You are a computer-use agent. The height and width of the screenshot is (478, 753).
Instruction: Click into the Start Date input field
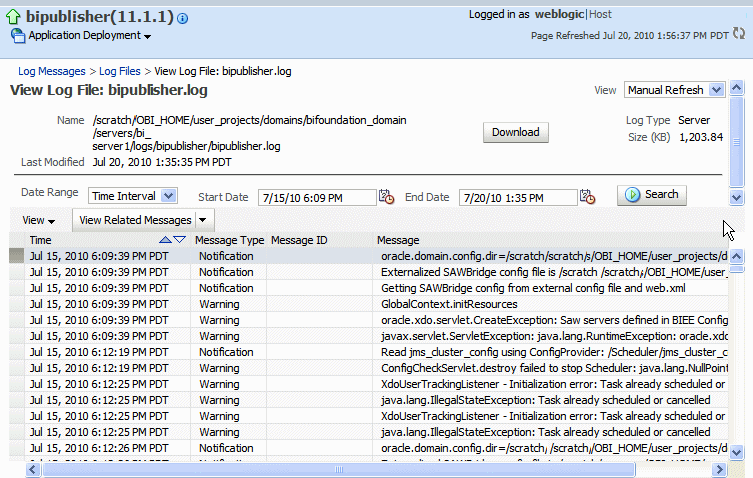pyautogui.click(x=317, y=197)
